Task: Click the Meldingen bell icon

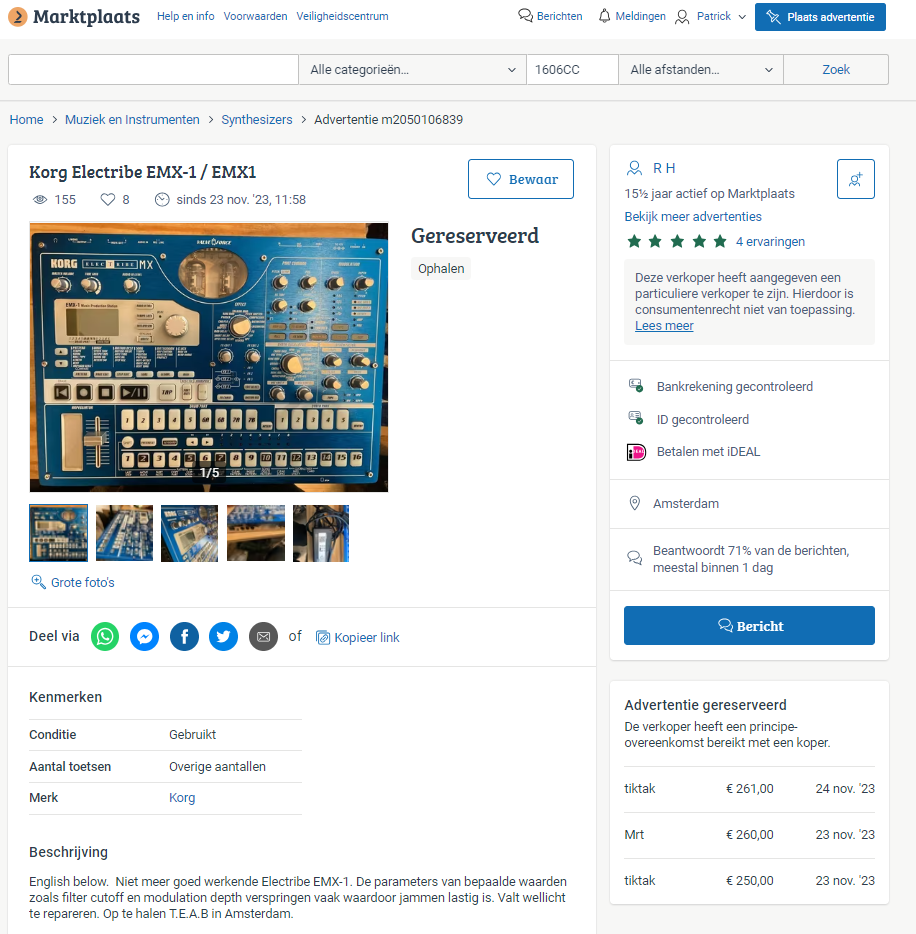Action: coord(605,16)
